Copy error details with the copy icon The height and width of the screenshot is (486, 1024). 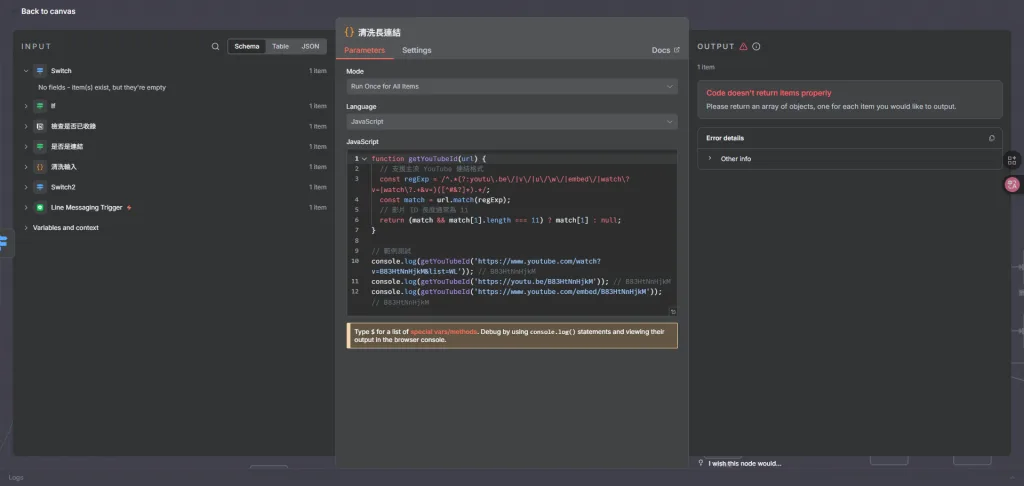[x=991, y=138]
